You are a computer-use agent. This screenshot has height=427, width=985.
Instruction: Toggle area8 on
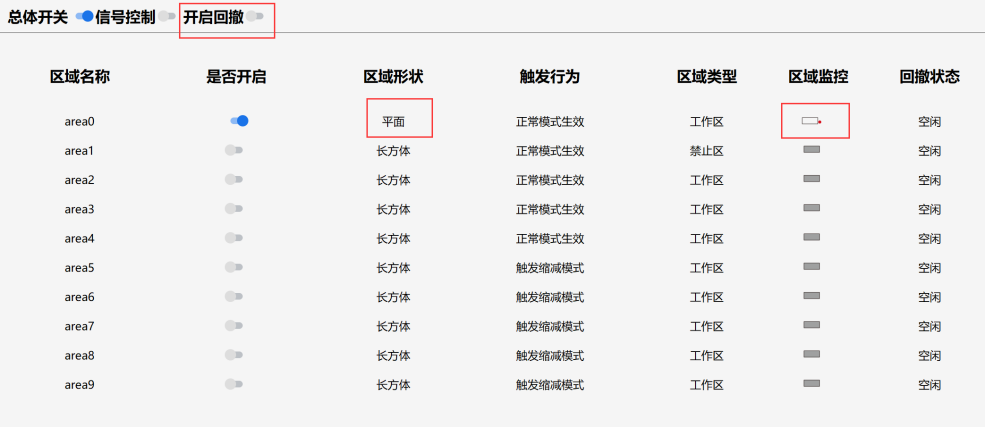tap(234, 355)
